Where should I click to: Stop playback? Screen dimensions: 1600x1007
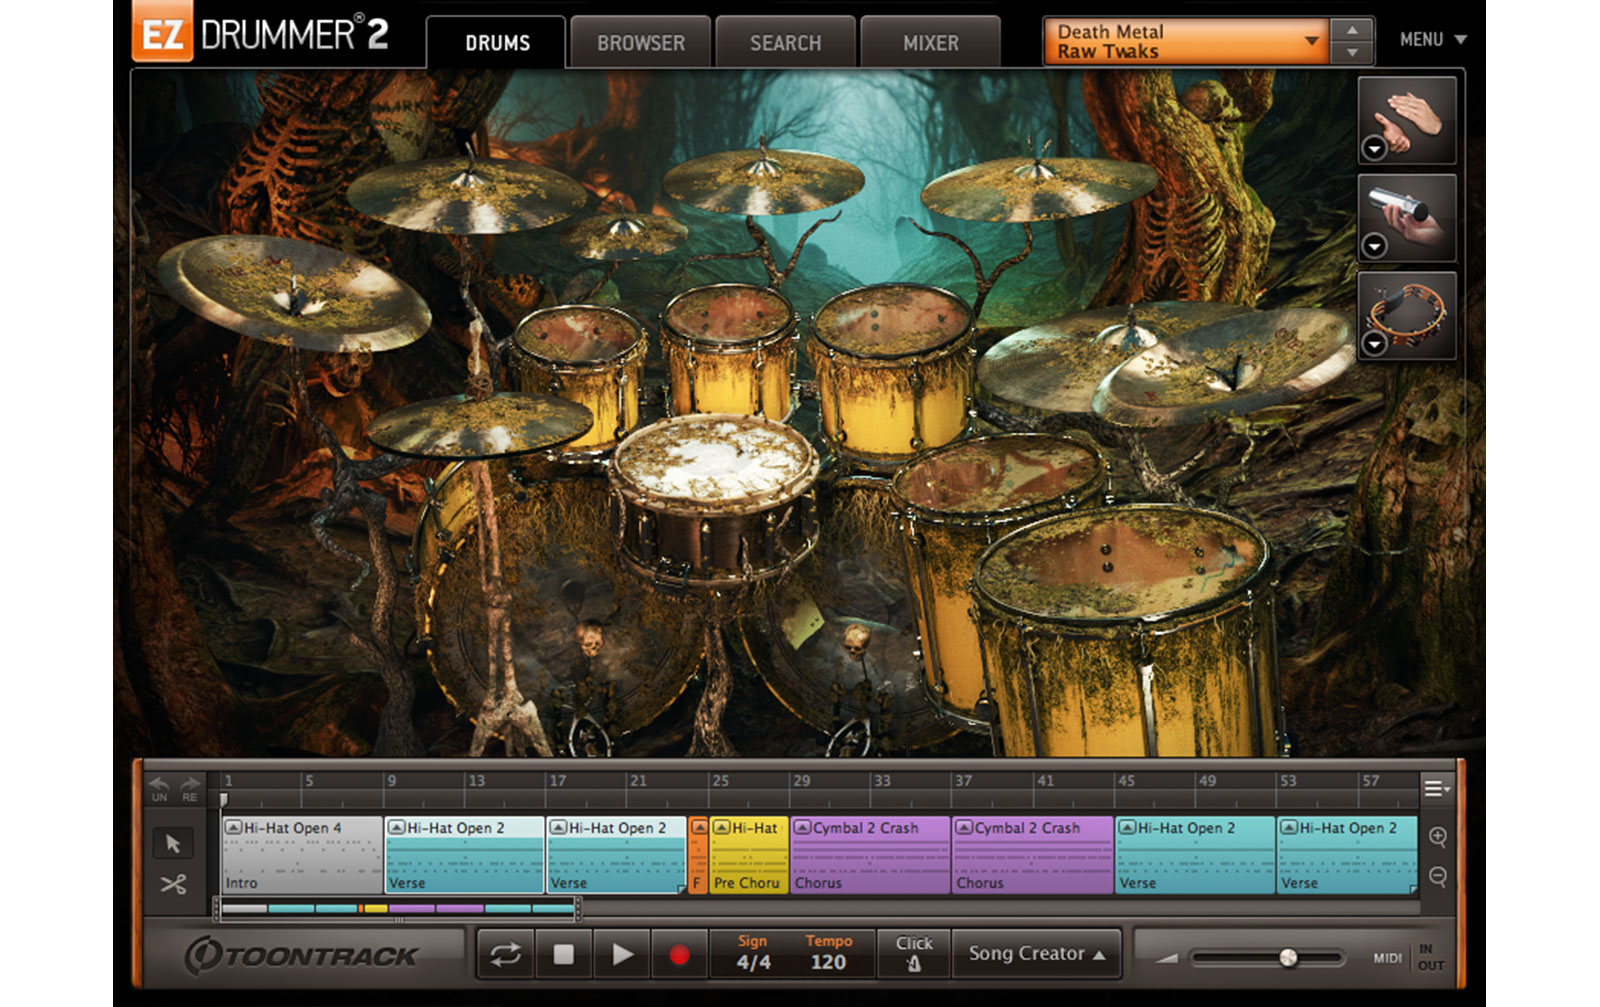pyautogui.click(x=563, y=955)
